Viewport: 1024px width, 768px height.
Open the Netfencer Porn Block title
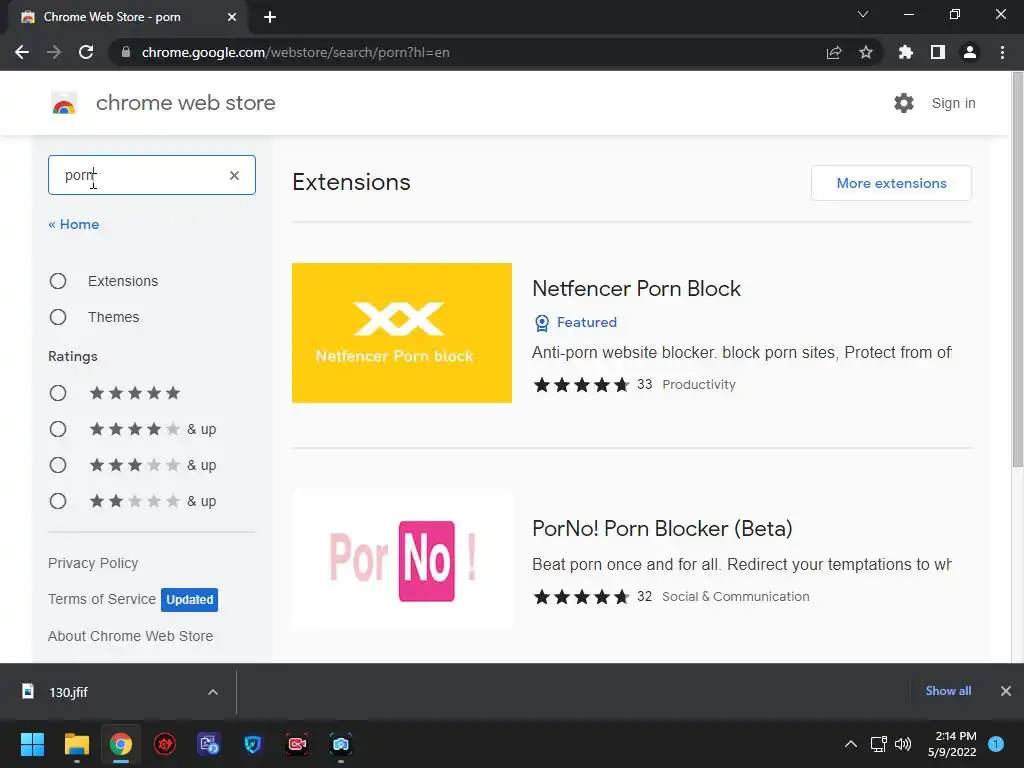tap(637, 289)
